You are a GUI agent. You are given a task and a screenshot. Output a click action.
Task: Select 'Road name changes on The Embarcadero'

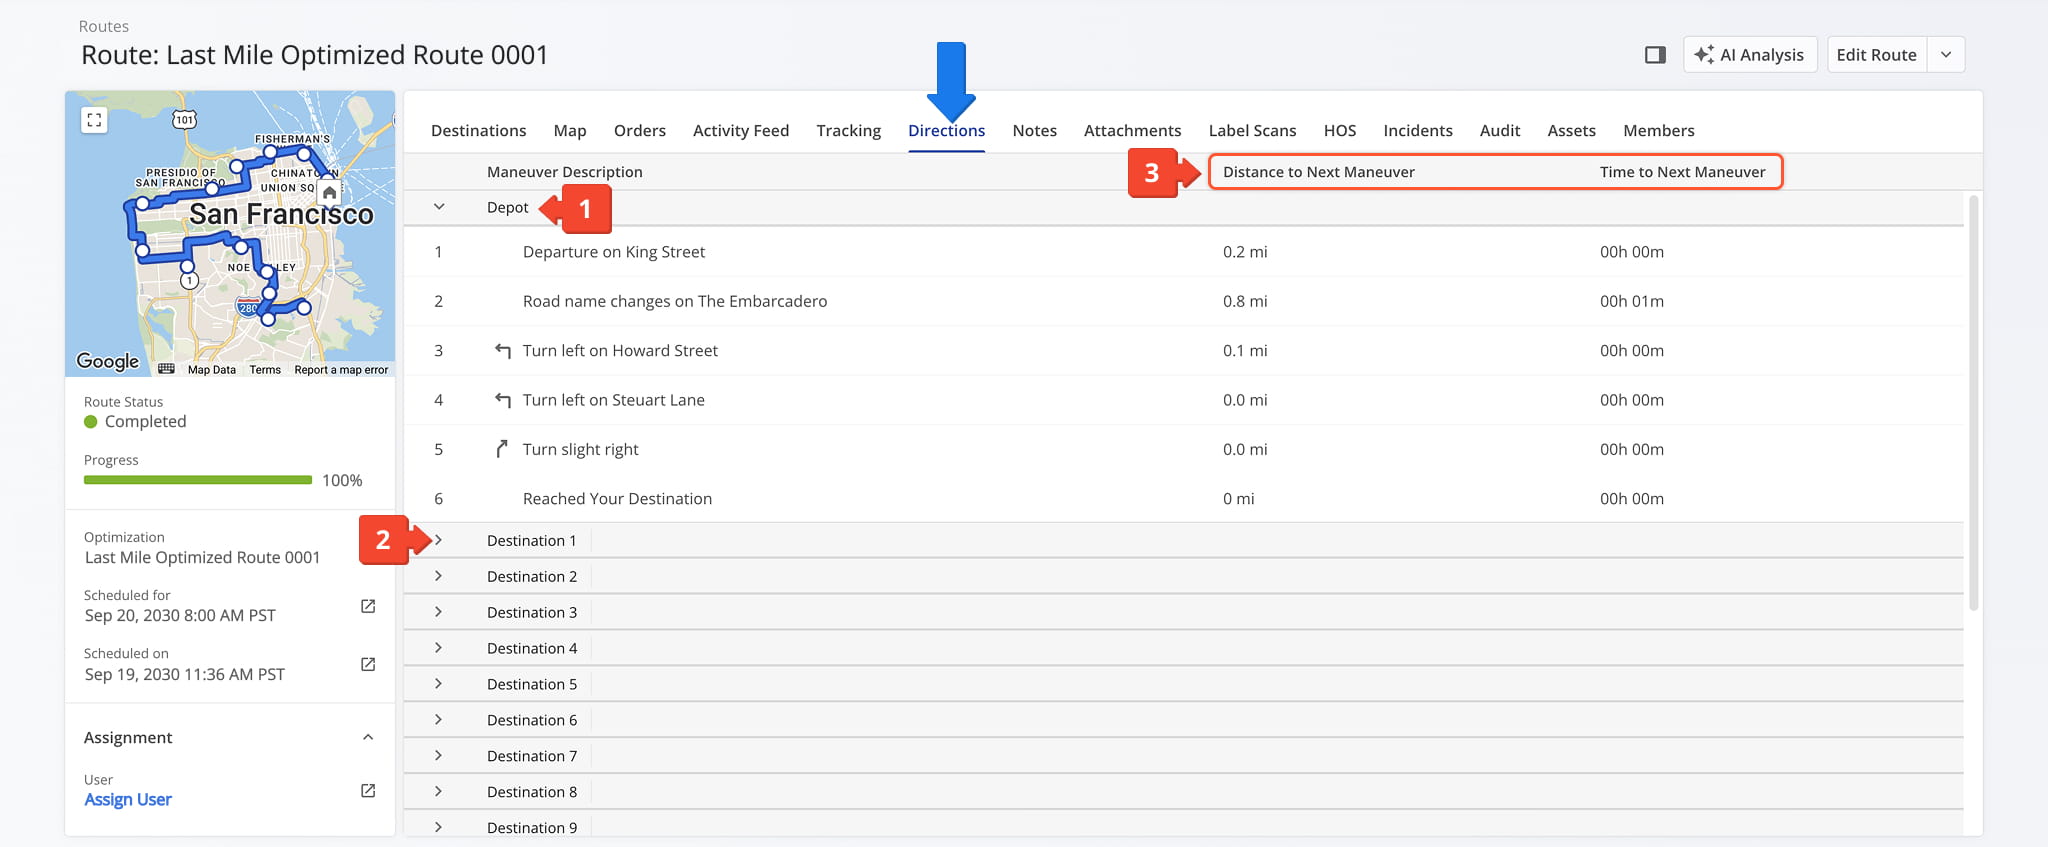(675, 301)
